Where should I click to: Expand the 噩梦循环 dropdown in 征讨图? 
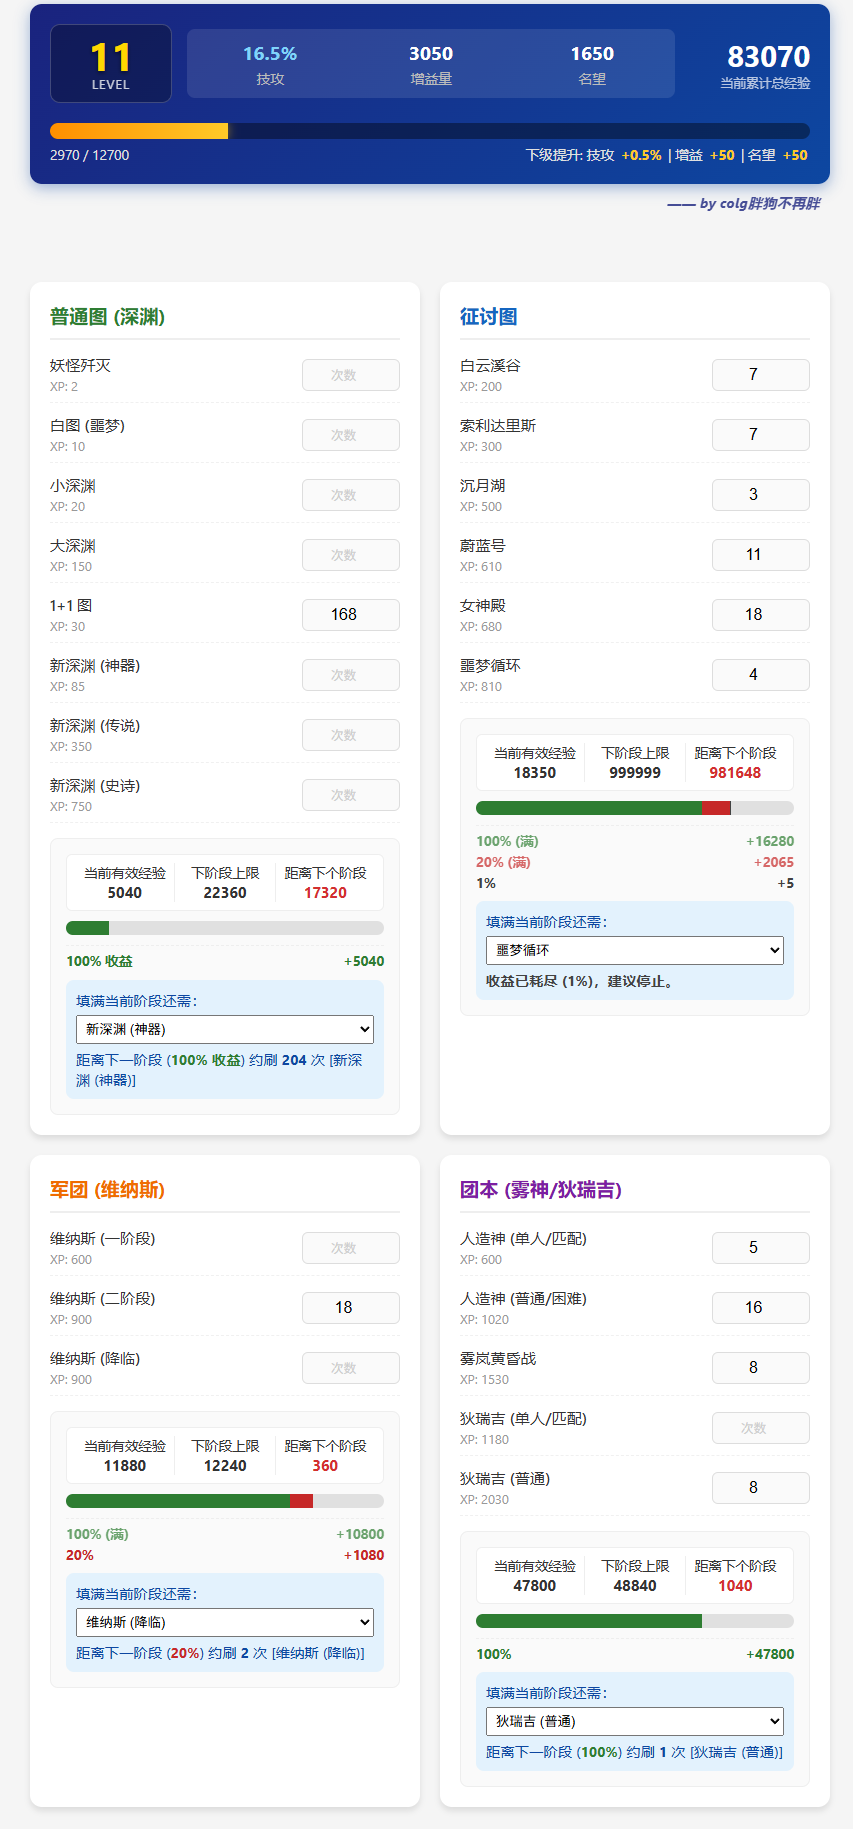pyautogui.click(x=634, y=950)
